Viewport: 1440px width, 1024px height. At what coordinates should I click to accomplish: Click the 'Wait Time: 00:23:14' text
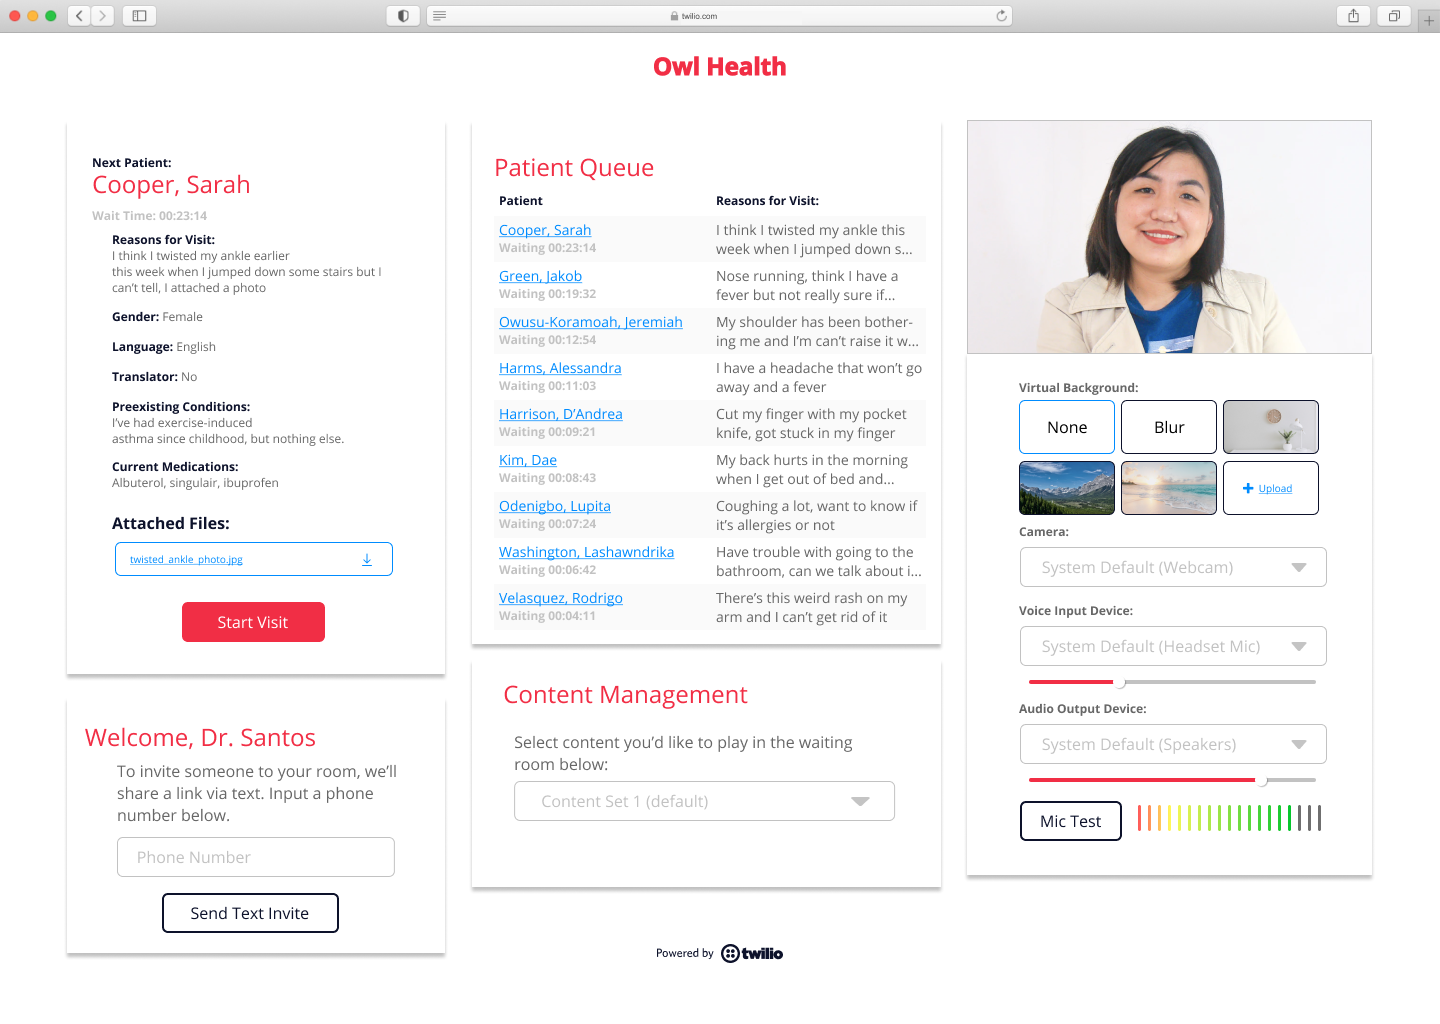click(150, 216)
